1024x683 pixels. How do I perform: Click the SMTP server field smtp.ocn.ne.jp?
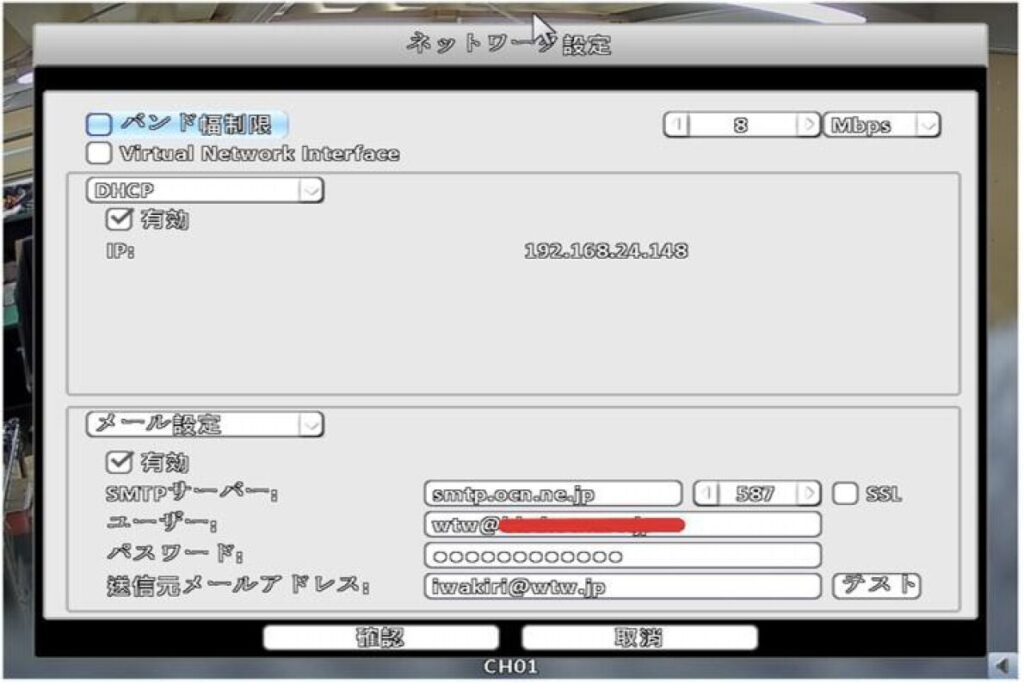[x=553, y=494]
